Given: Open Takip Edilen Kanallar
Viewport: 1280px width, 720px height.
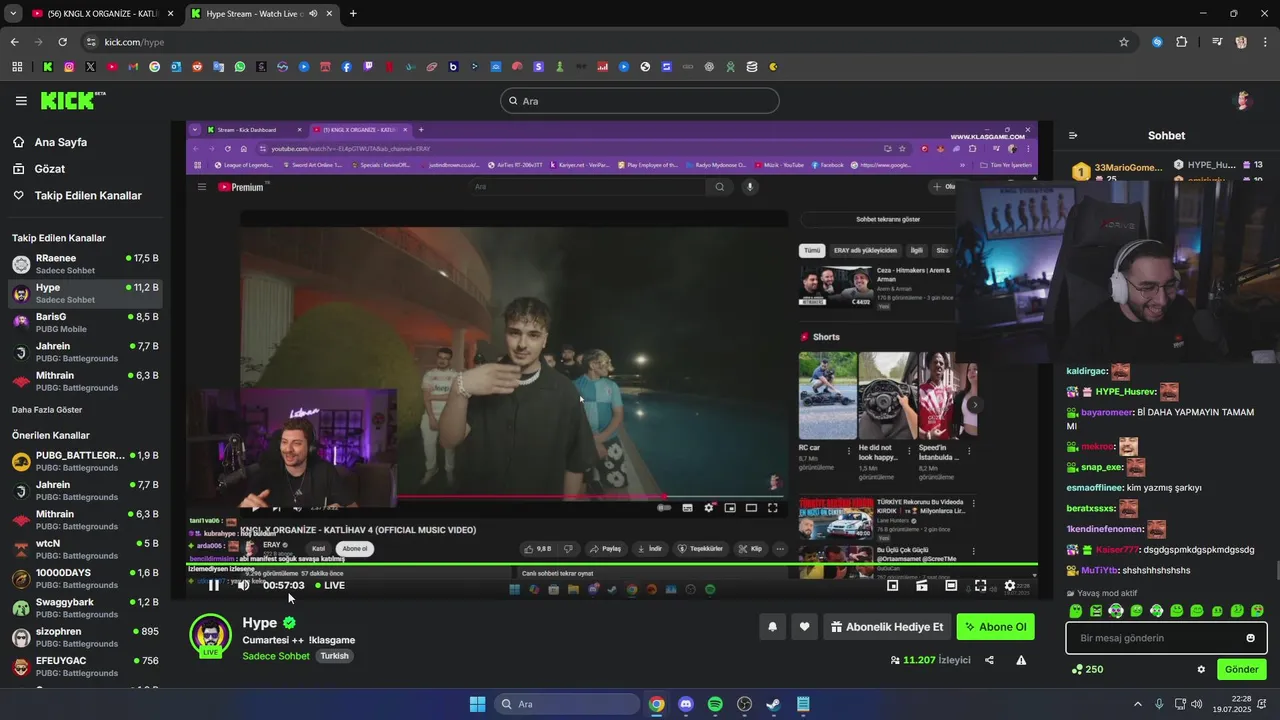Looking at the screenshot, I should click(x=88, y=196).
